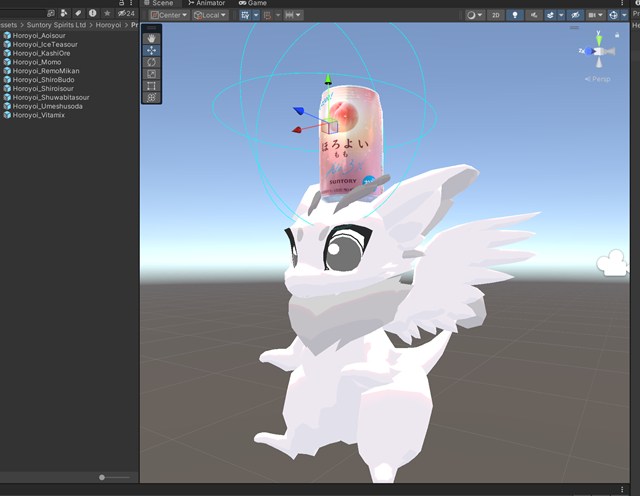Image resolution: width=640 pixels, height=496 pixels.
Task: Click the search by import log type icon
Action: (93, 13)
